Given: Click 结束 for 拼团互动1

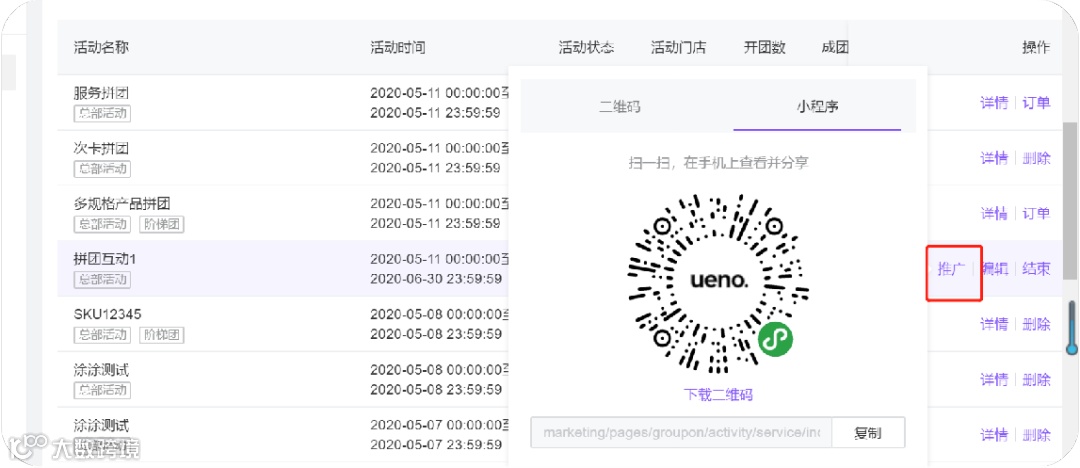Looking at the screenshot, I should point(1036,269).
